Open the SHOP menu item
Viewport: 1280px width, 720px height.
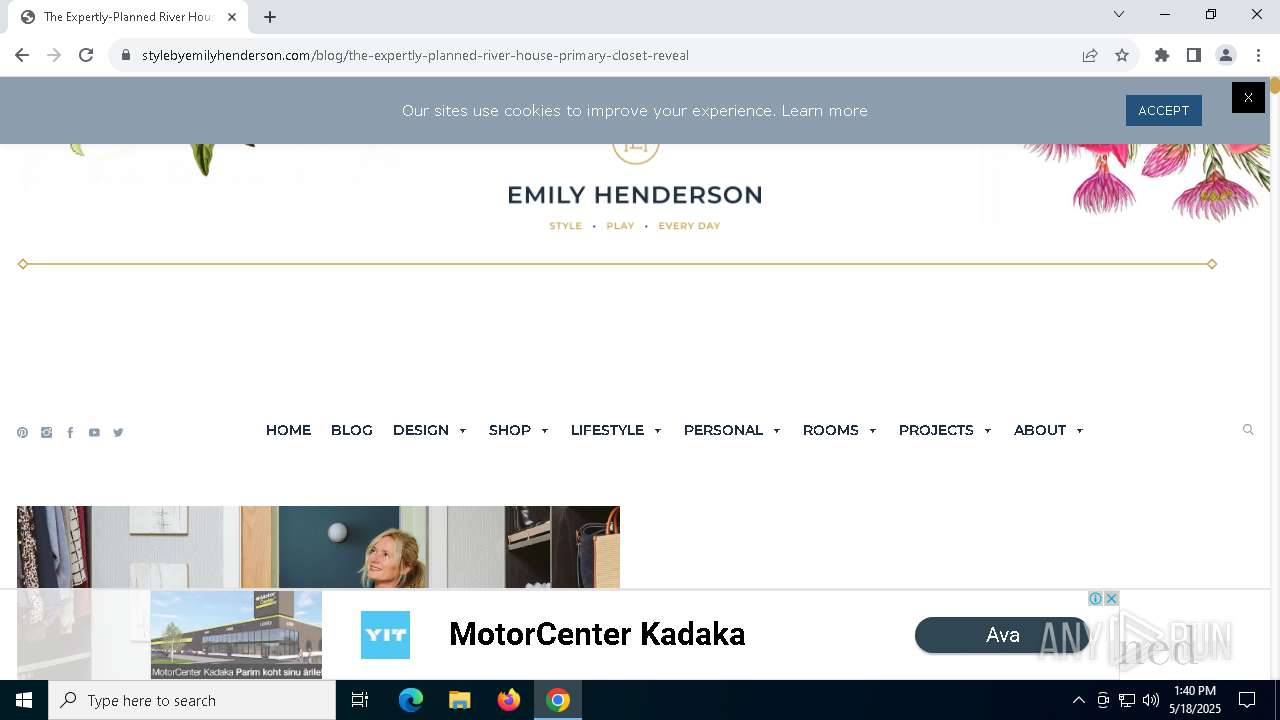(x=510, y=430)
